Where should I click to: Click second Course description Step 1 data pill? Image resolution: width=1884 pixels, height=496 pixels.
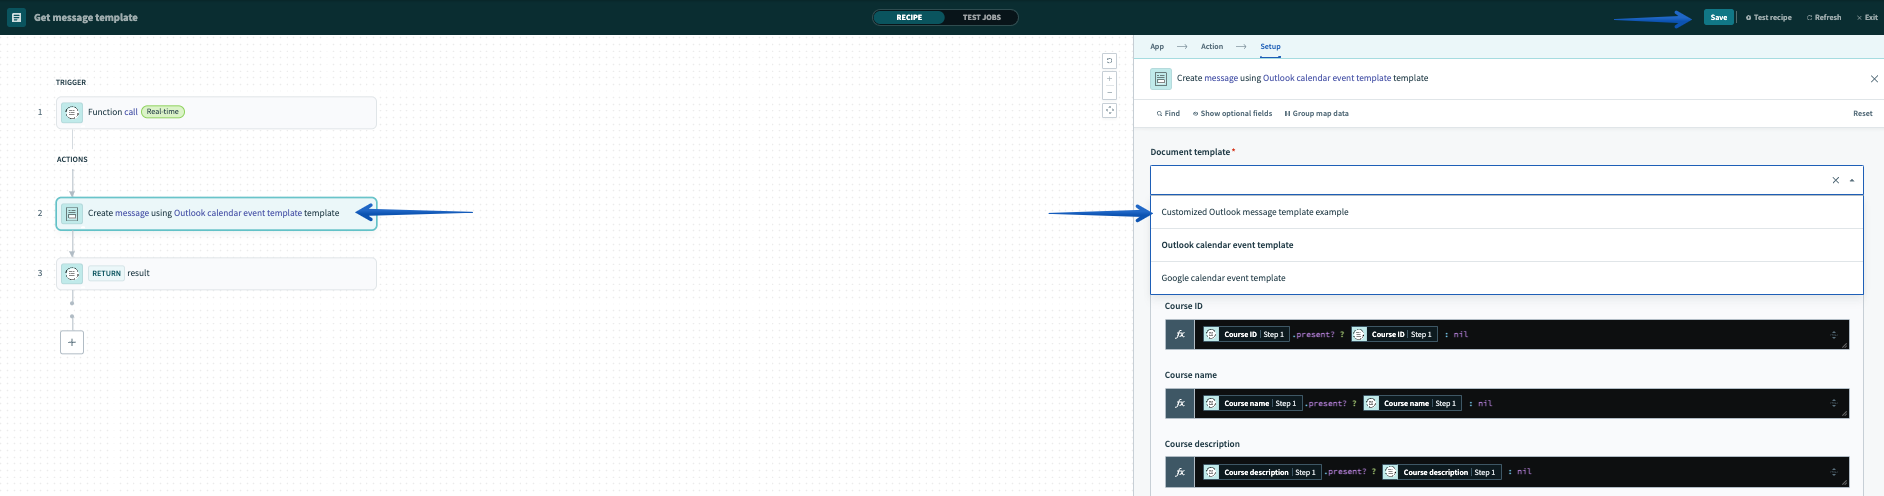click(1441, 472)
